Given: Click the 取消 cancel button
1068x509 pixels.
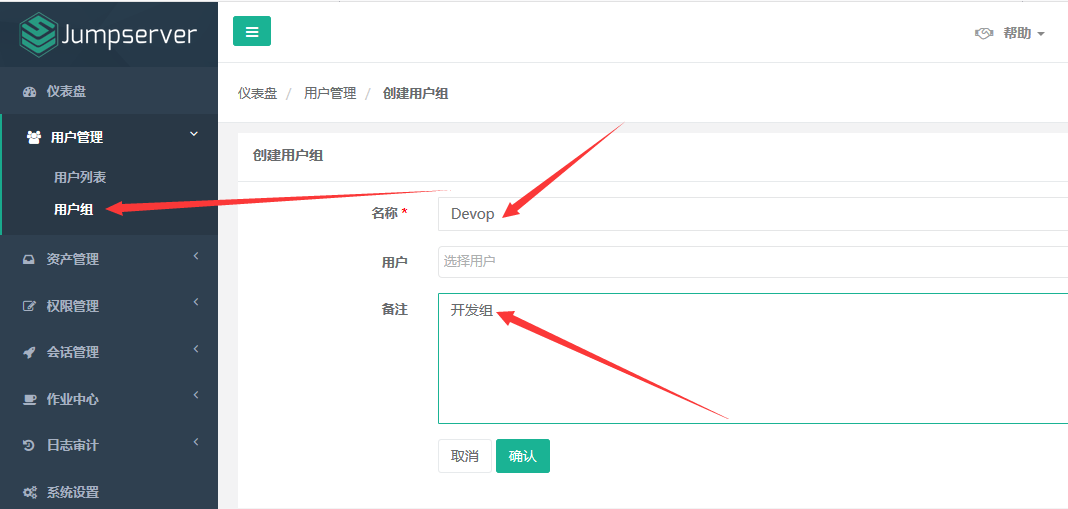Looking at the screenshot, I should 465,456.
